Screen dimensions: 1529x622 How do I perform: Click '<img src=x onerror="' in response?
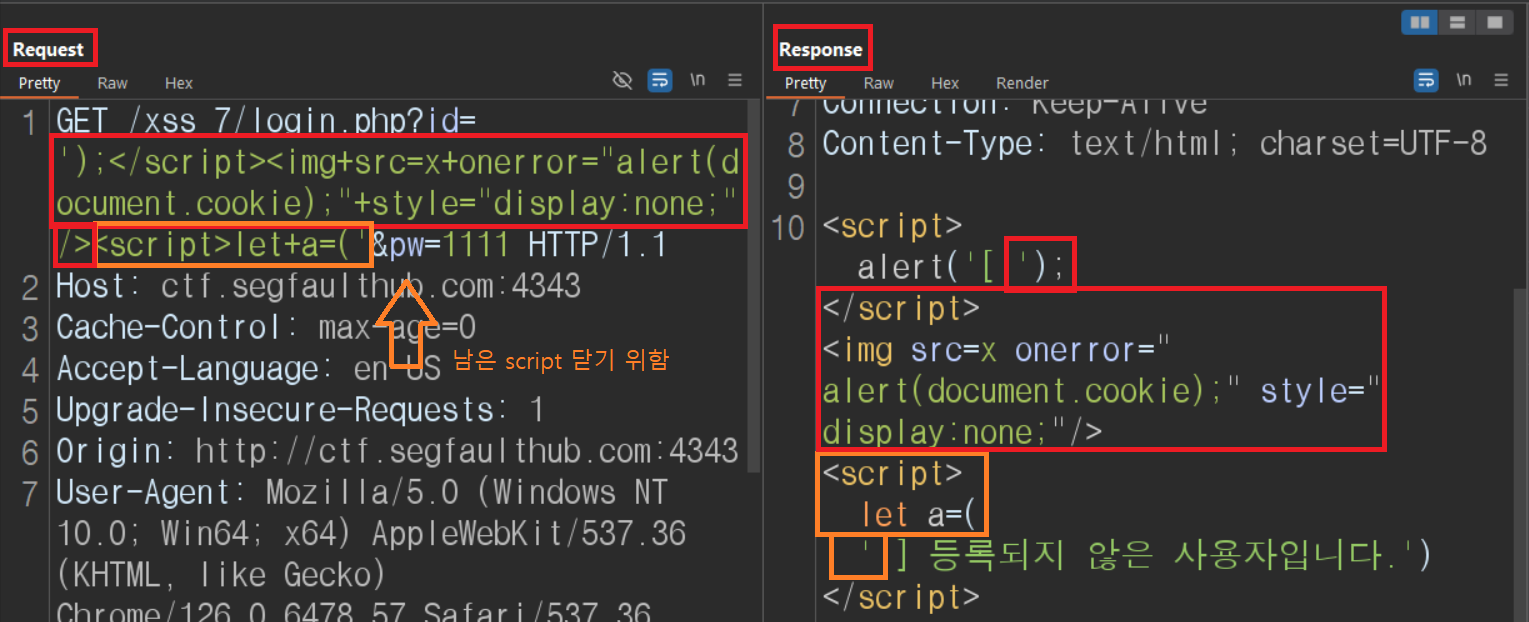996,350
